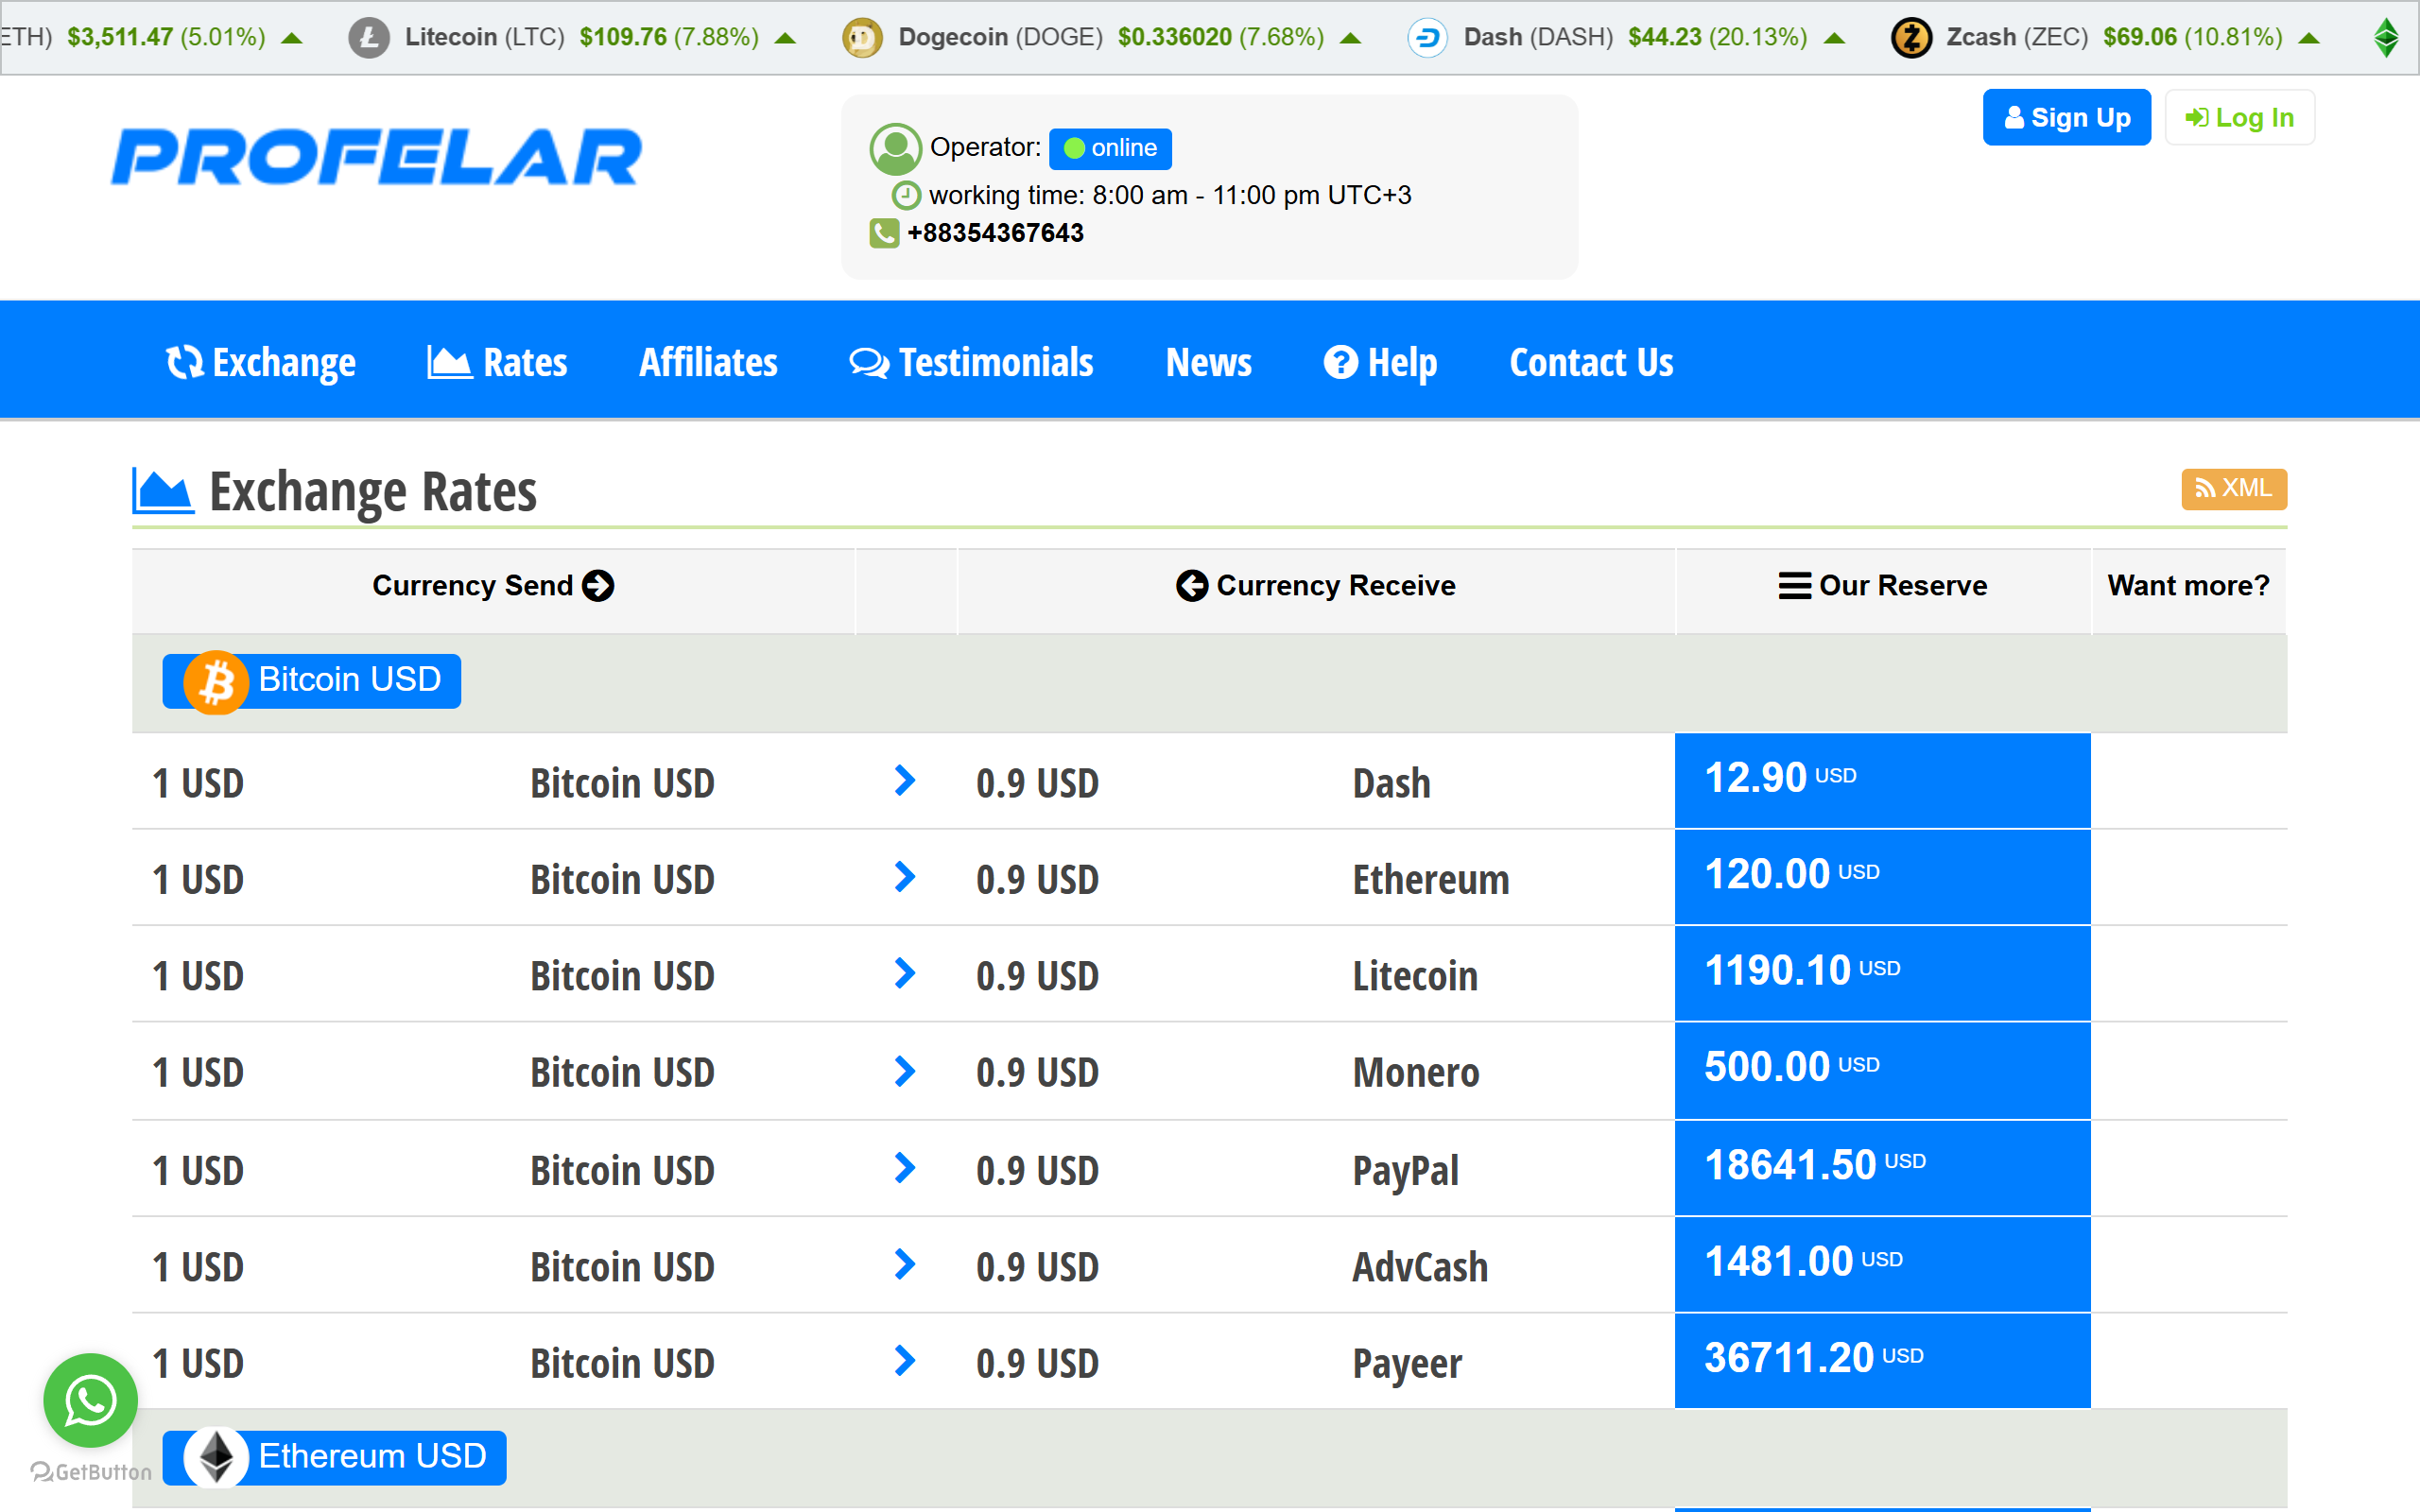The width and height of the screenshot is (2420, 1512).
Task: Click the Litecoin reserve 1190.10 USD cell
Action: (x=1882, y=973)
